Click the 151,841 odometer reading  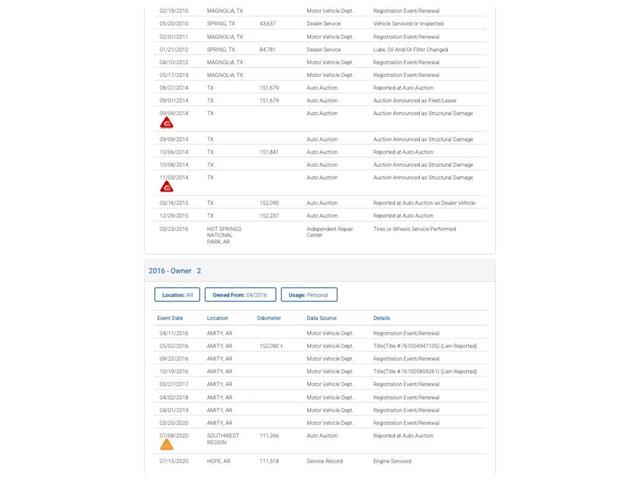269,152
